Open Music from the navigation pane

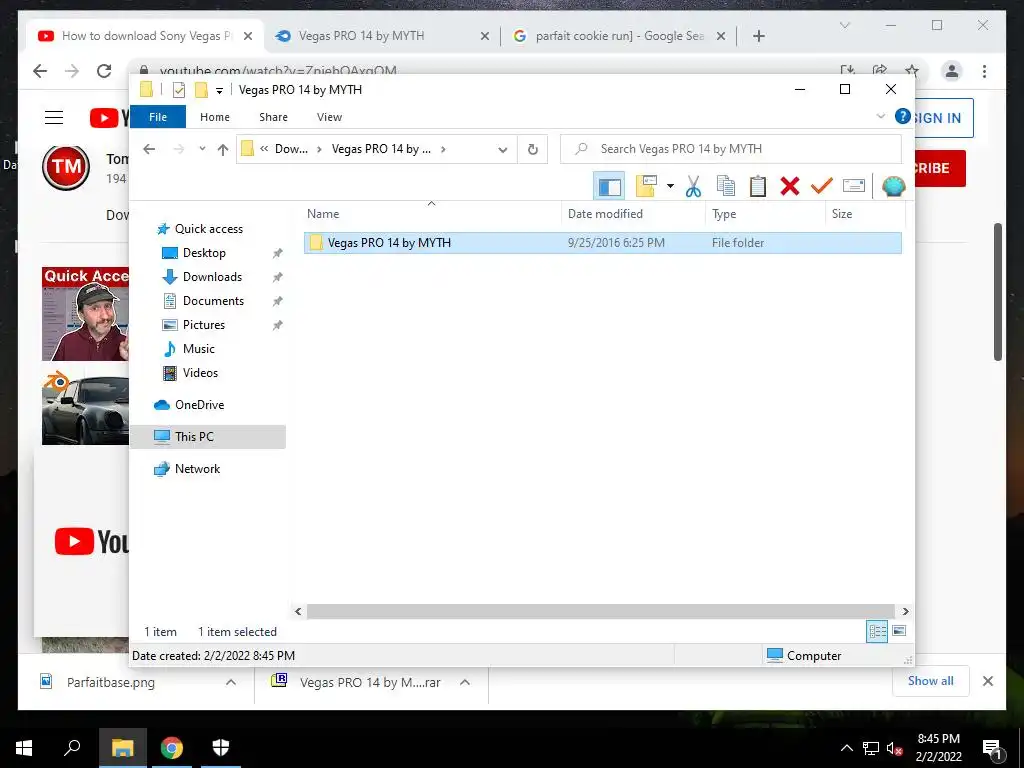pyautogui.click(x=199, y=349)
